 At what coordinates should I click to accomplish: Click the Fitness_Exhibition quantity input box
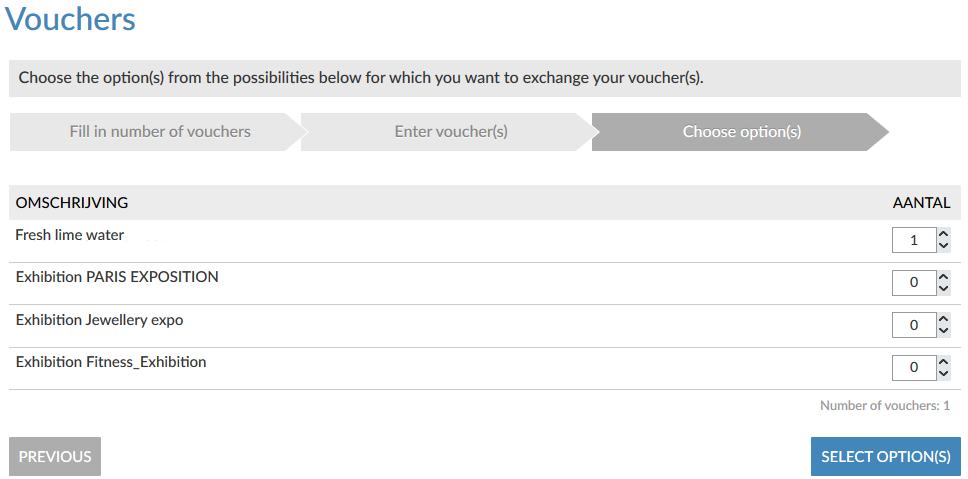914,368
